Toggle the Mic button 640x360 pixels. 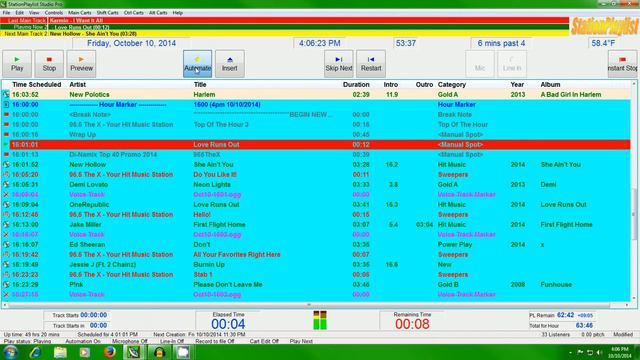click(480, 64)
